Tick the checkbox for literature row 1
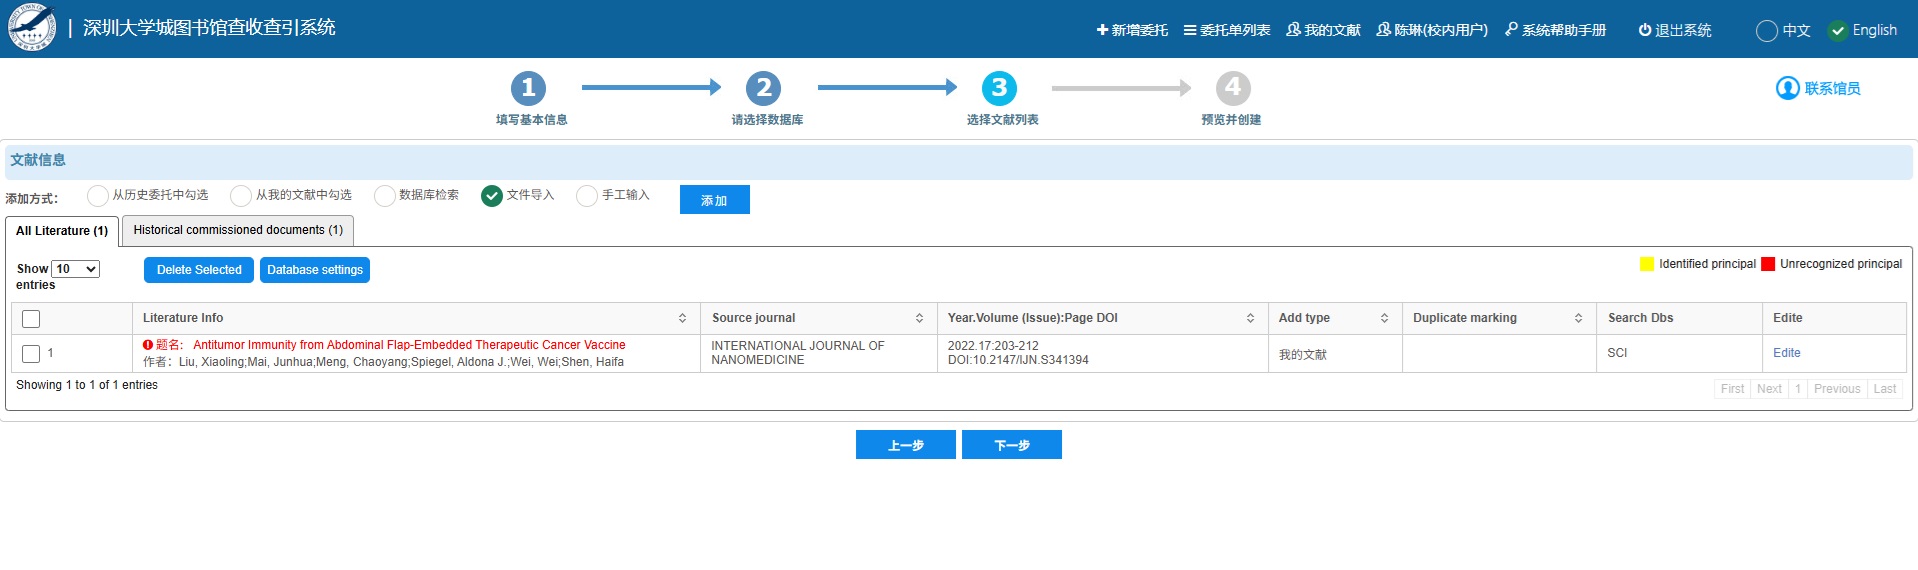Viewport: 1918px width, 570px height. pos(31,354)
